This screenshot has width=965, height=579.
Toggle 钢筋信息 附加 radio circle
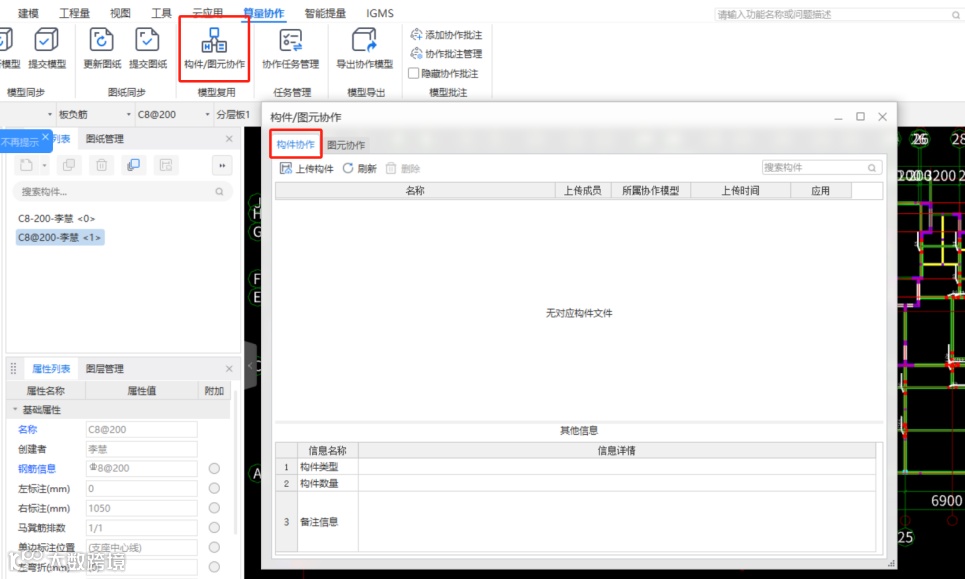click(x=214, y=468)
